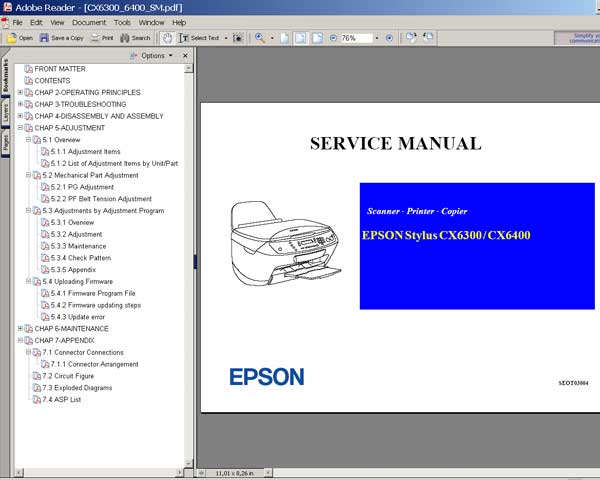Open the zoom percentage dropdown arrow
The image size is (600, 480).
(x=377, y=38)
